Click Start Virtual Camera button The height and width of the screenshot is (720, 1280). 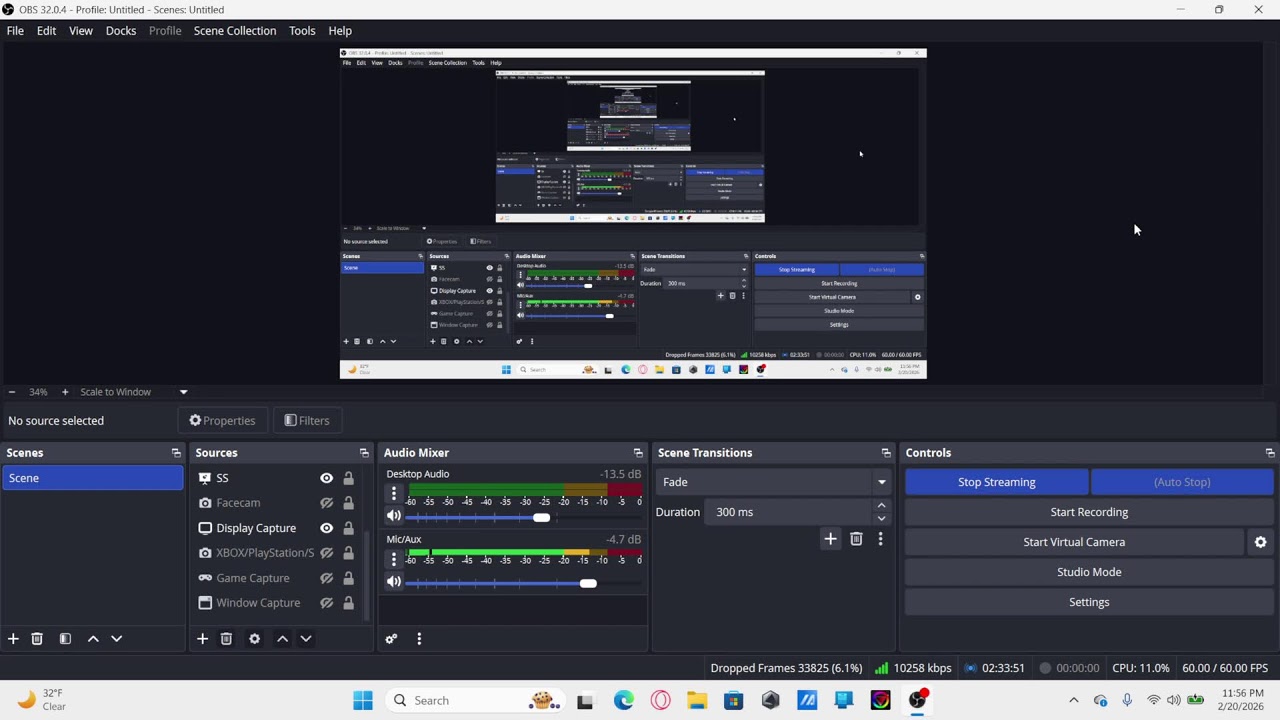(1074, 542)
